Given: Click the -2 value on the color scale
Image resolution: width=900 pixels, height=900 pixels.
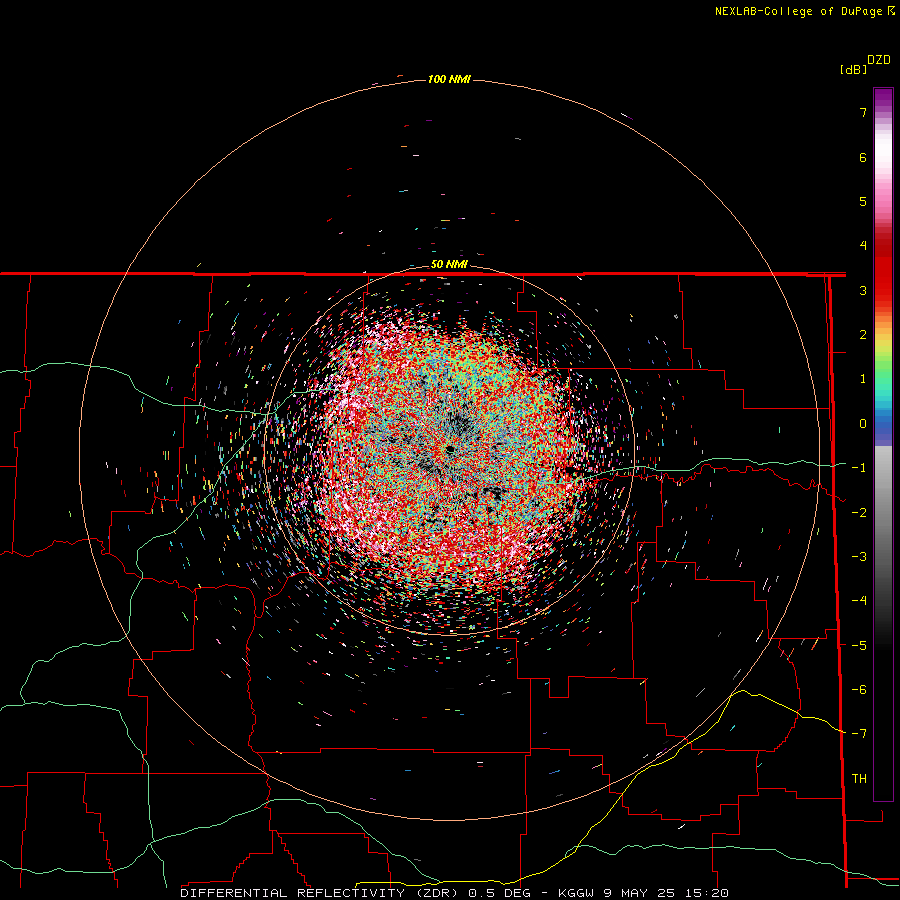Looking at the screenshot, I should click(x=859, y=513).
